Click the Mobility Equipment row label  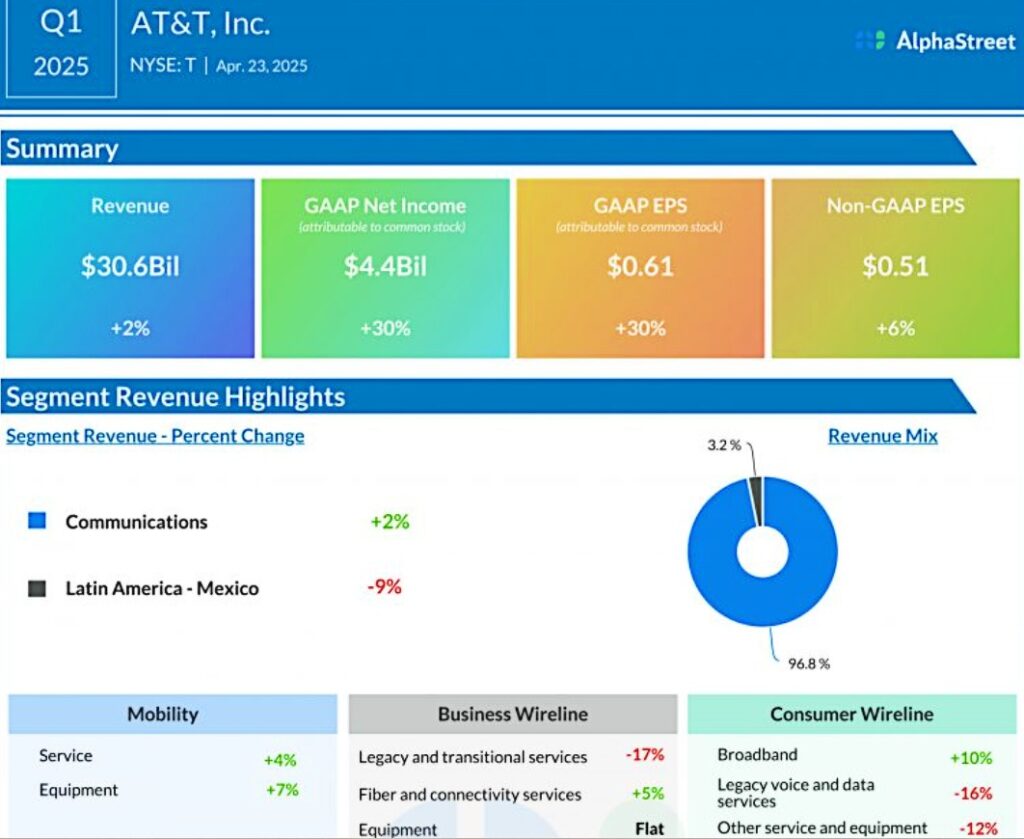click(78, 790)
